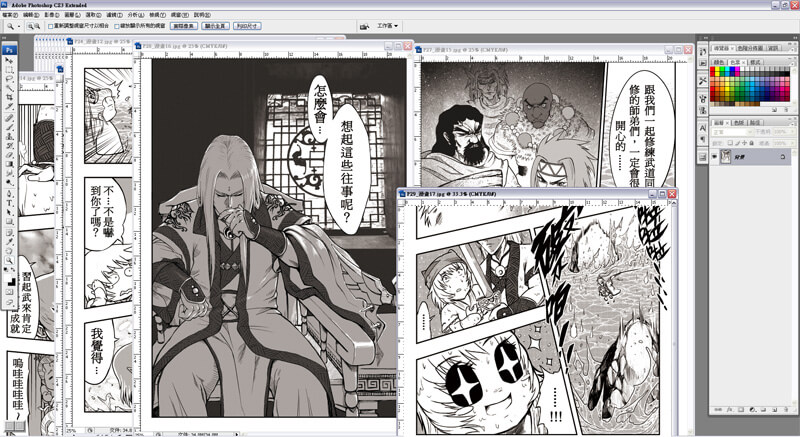Image resolution: width=800 pixels, height=437 pixels.
Task: Change the screen mode at toolbox bottom
Action: [9, 302]
